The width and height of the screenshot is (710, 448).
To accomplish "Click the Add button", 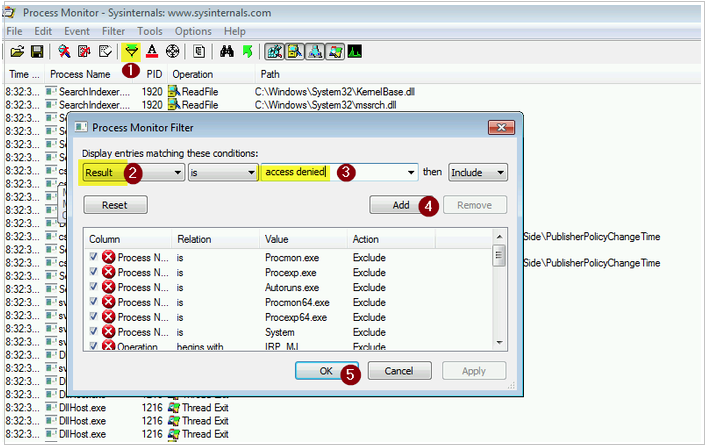I will point(401,205).
